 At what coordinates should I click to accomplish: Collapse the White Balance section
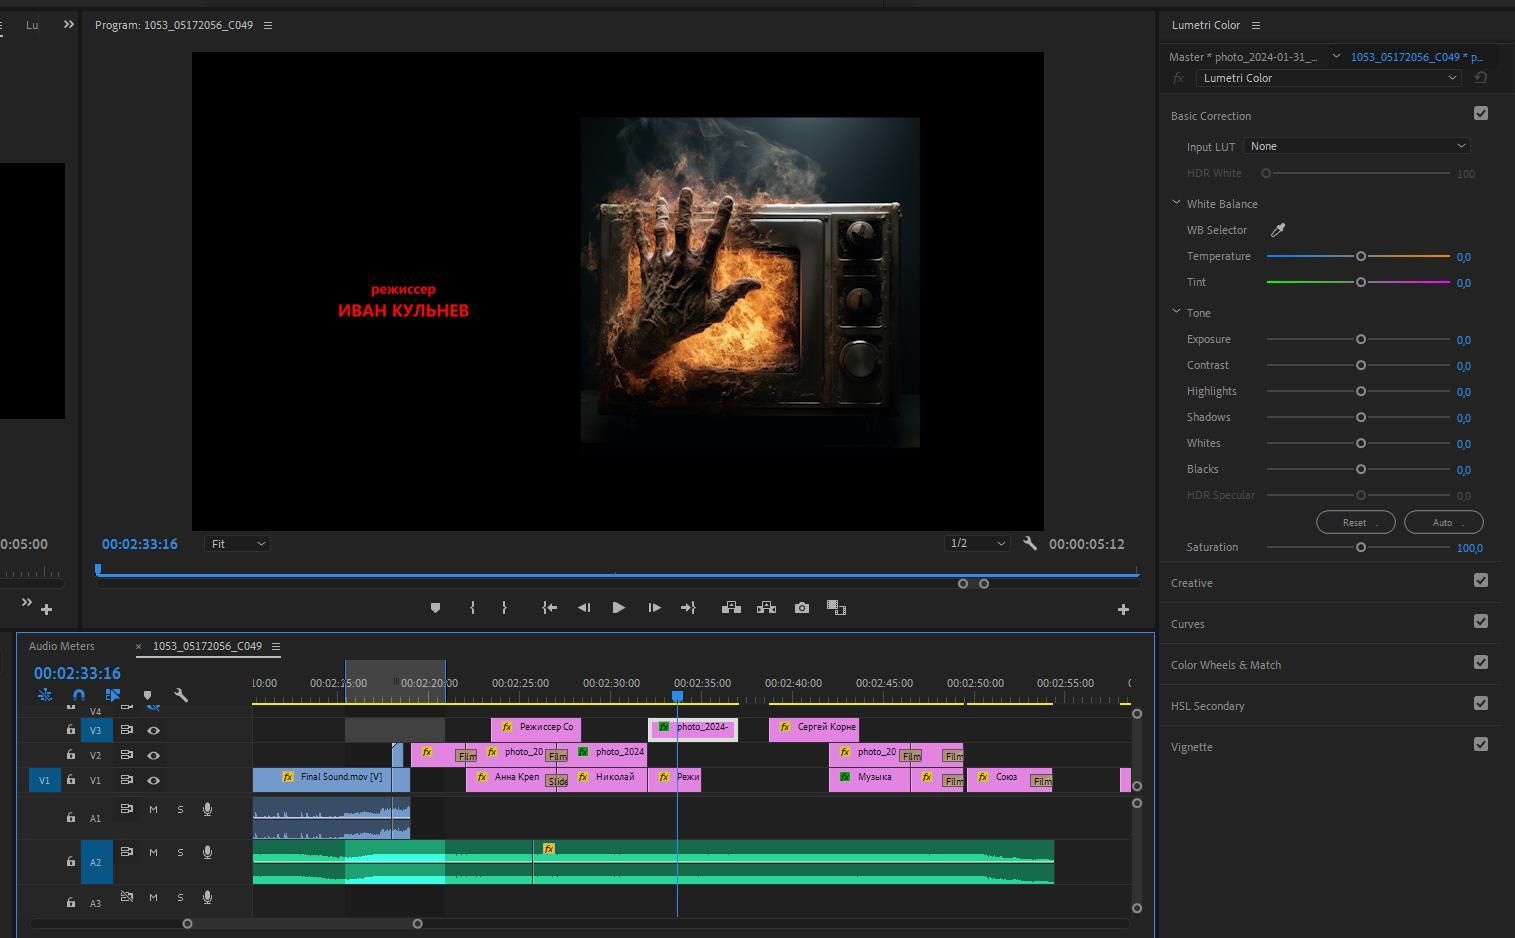click(x=1177, y=203)
